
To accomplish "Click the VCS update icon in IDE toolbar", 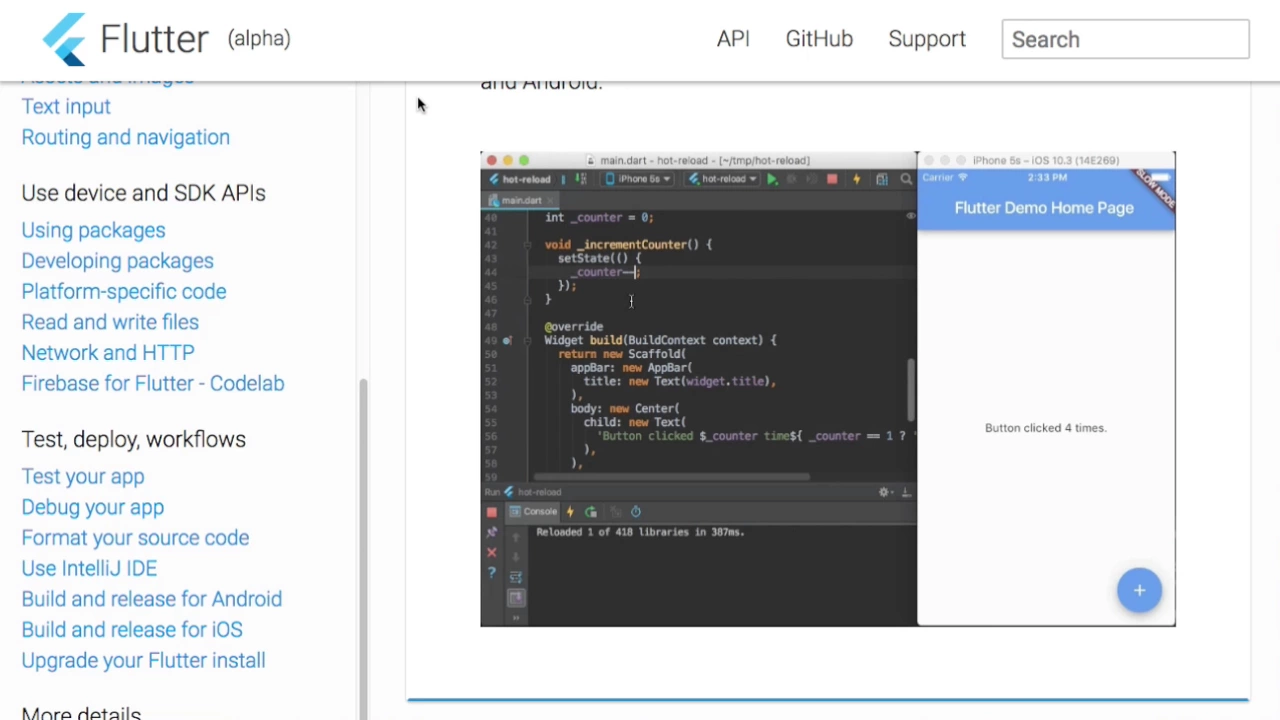I will point(581,179).
